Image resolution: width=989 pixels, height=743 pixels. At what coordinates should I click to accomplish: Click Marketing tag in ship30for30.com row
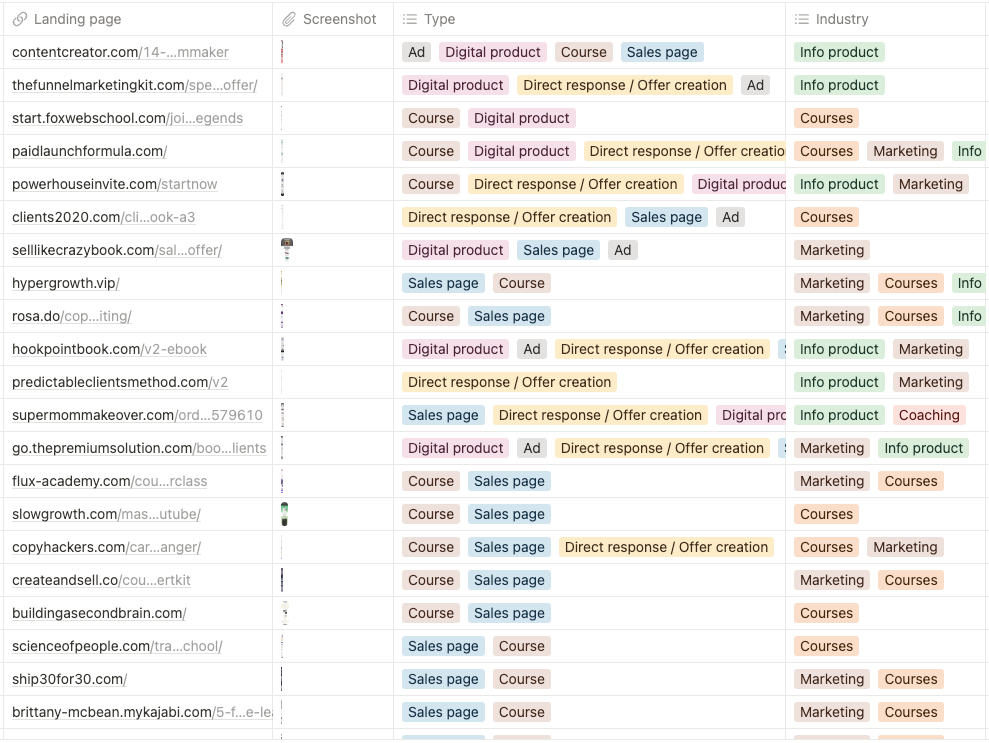(832, 679)
